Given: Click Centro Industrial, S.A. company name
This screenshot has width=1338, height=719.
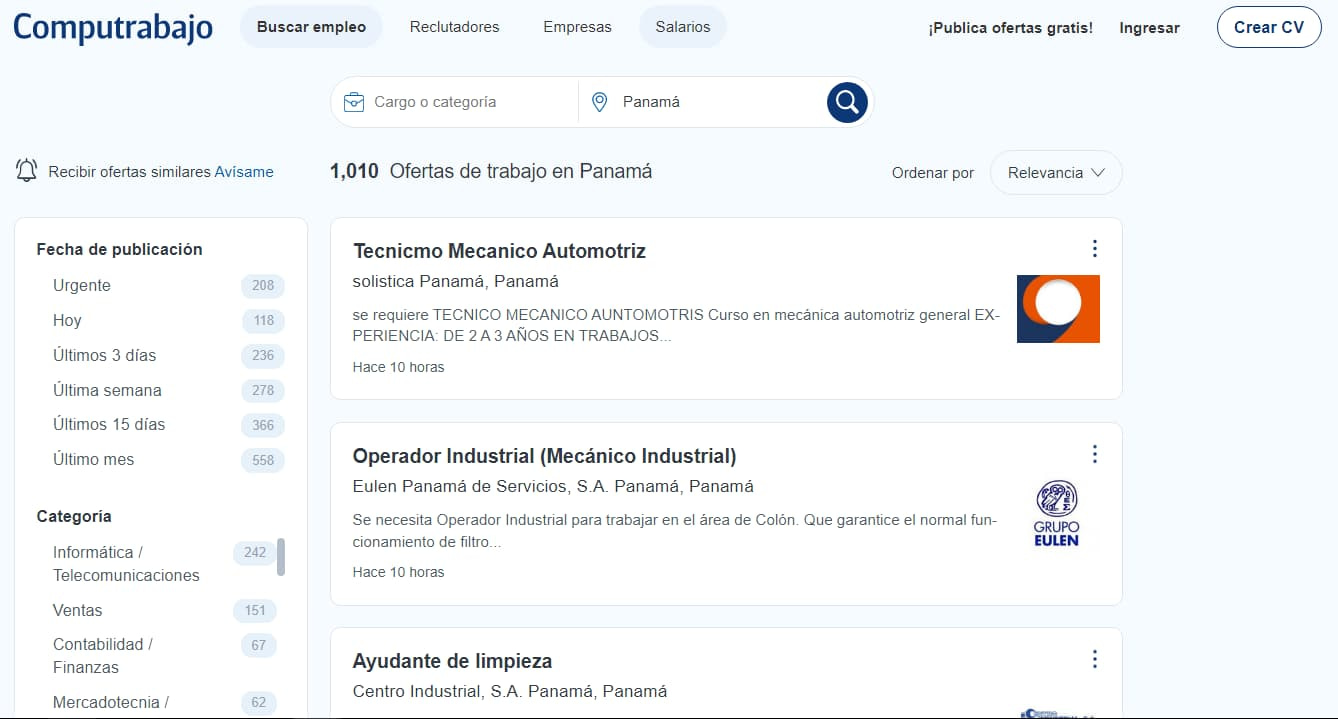Looking at the screenshot, I should click(x=438, y=691).
